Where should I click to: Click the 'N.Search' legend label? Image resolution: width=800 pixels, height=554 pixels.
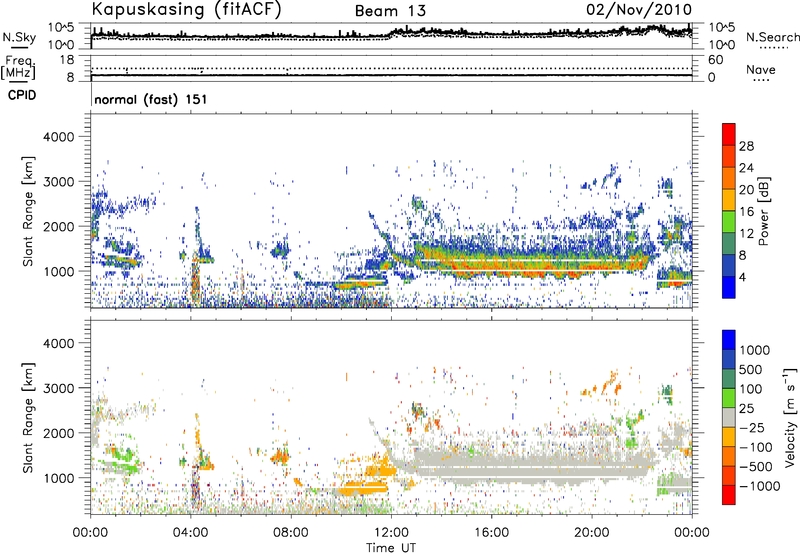click(x=772, y=37)
